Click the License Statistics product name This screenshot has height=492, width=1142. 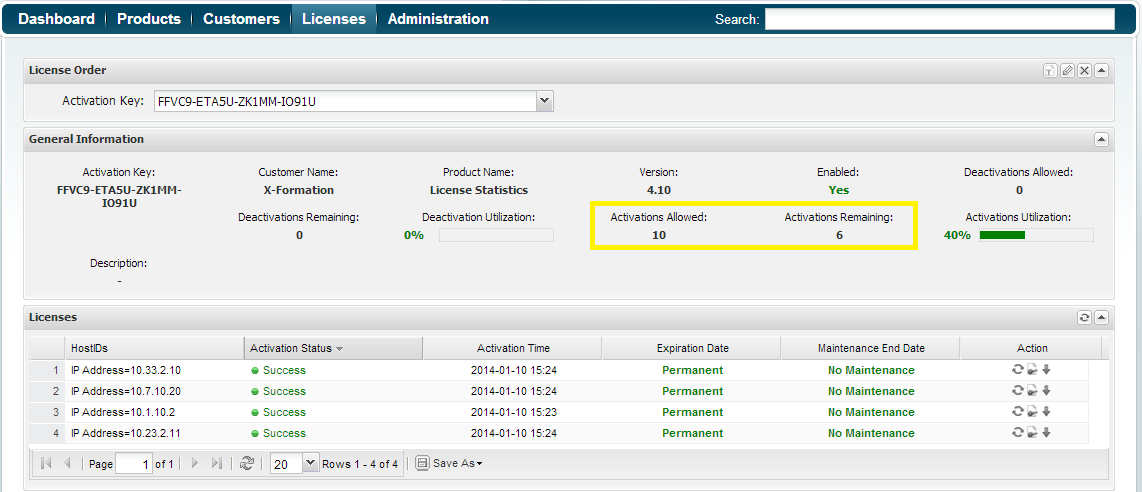click(x=479, y=190)
